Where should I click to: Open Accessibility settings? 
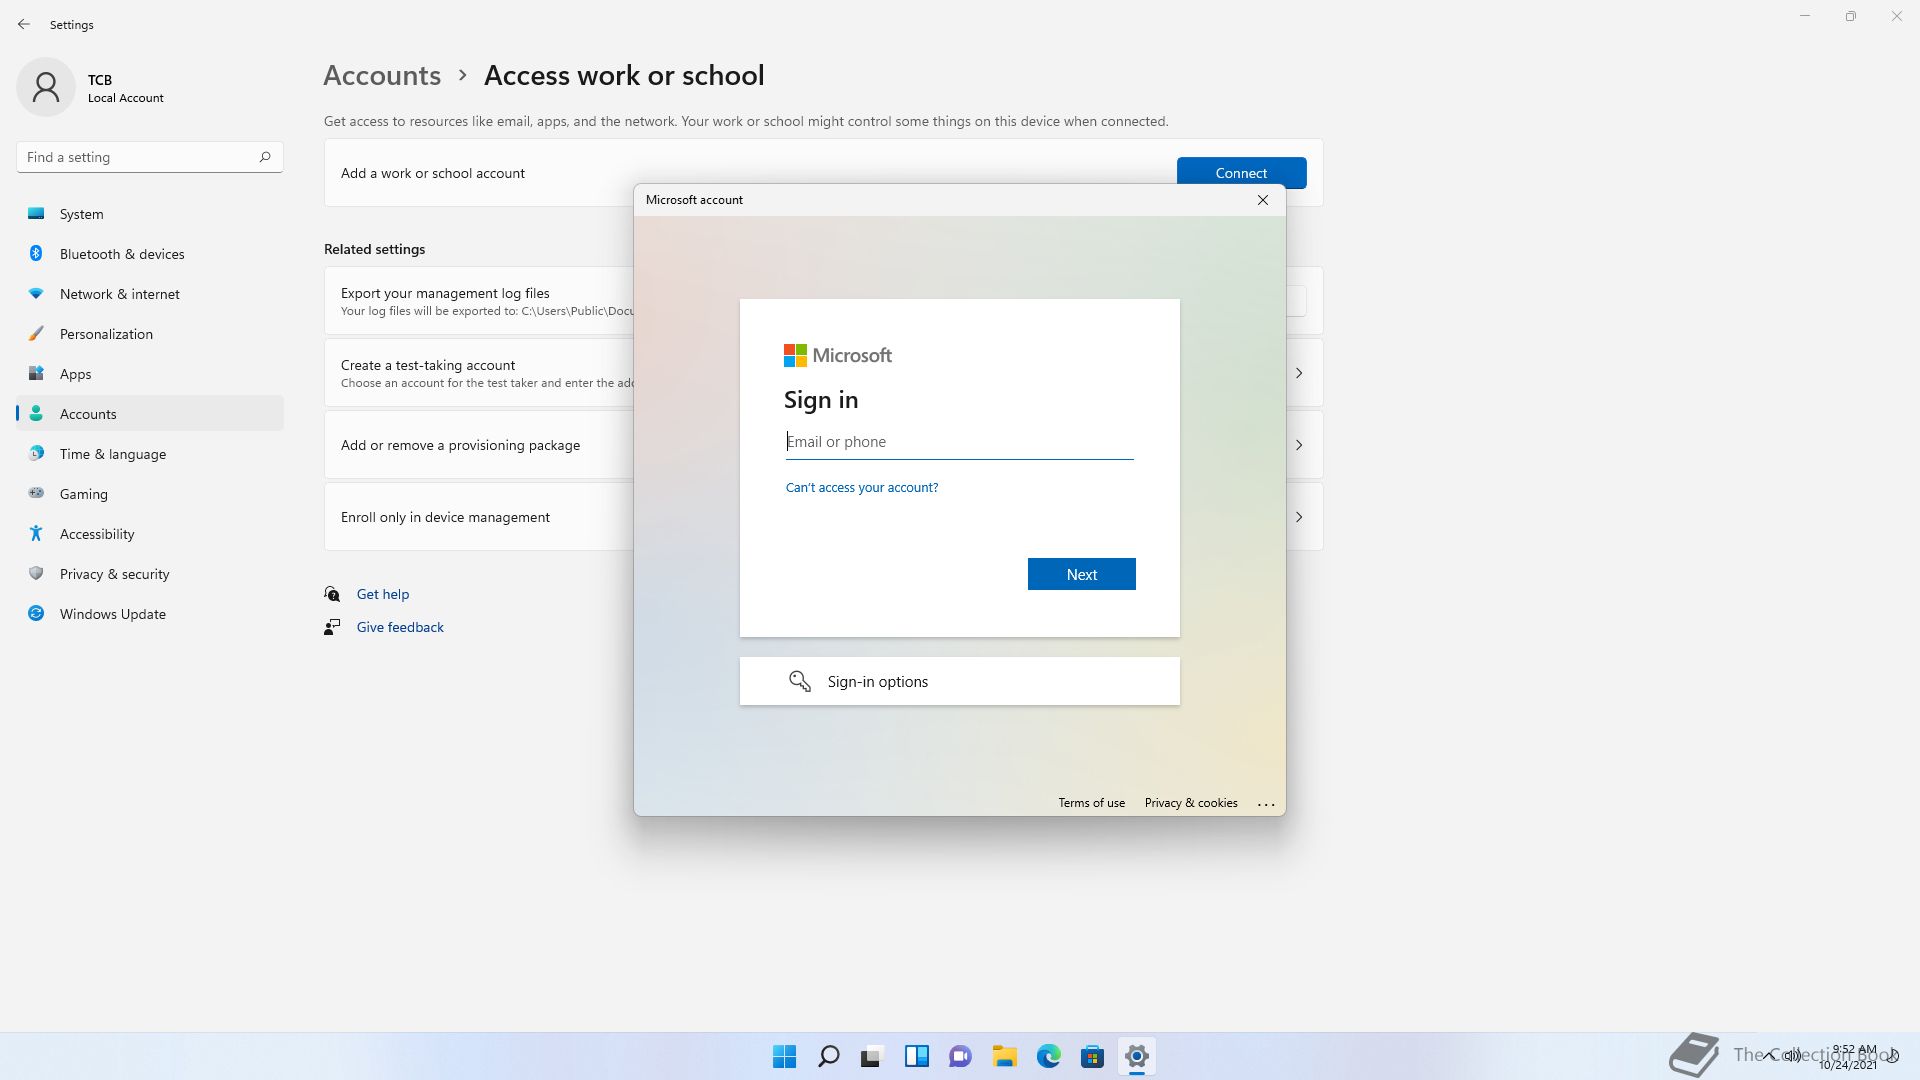[x=150, y=534]
